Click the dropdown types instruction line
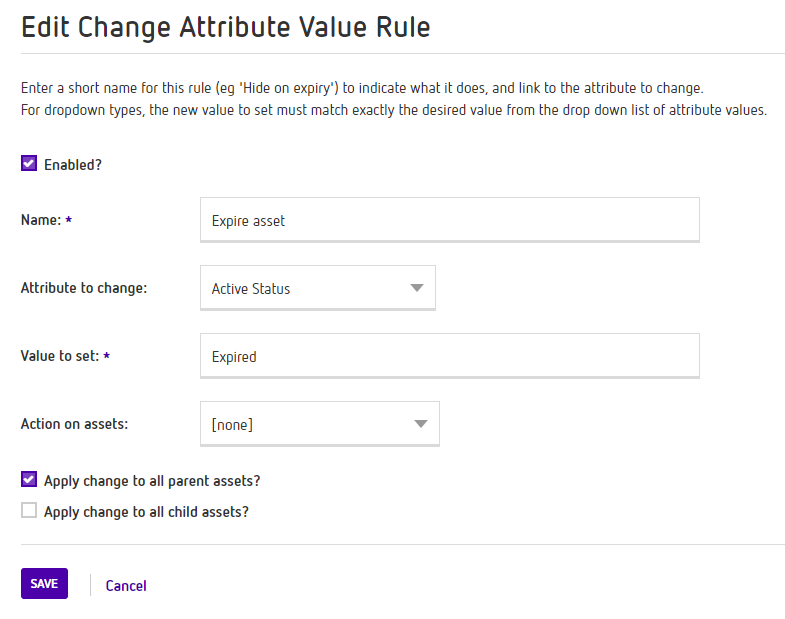Image resolution: width=785 pixels, height=619 pixels. [394, 110]
